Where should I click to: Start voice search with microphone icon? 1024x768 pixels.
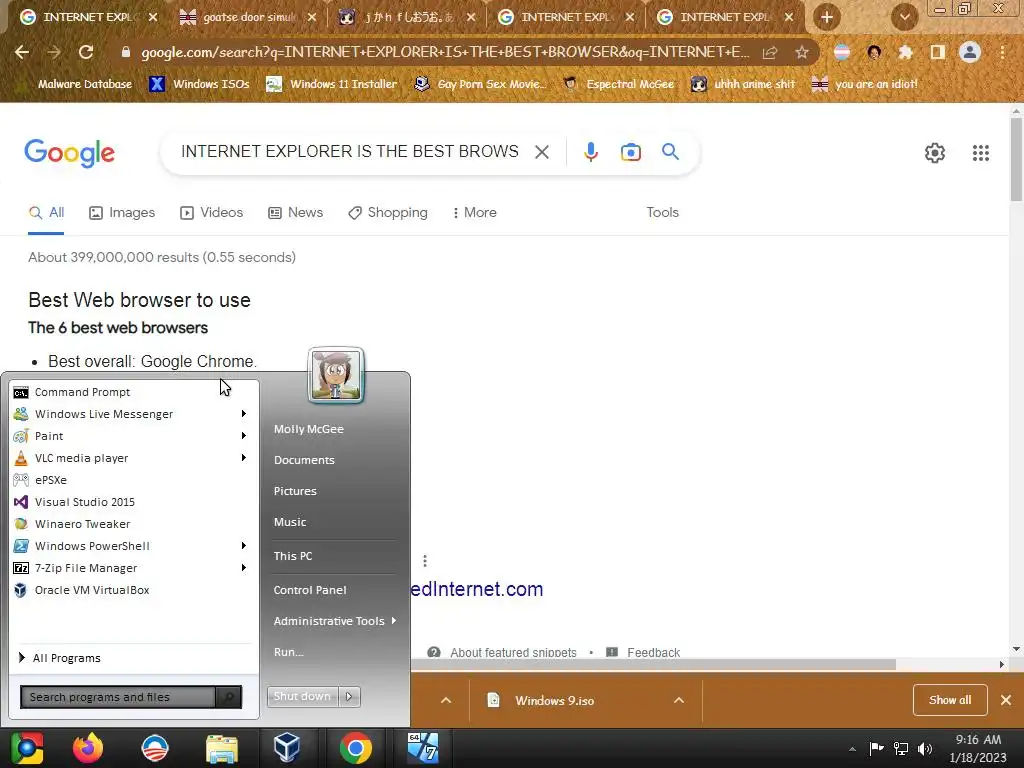(590, 152)
